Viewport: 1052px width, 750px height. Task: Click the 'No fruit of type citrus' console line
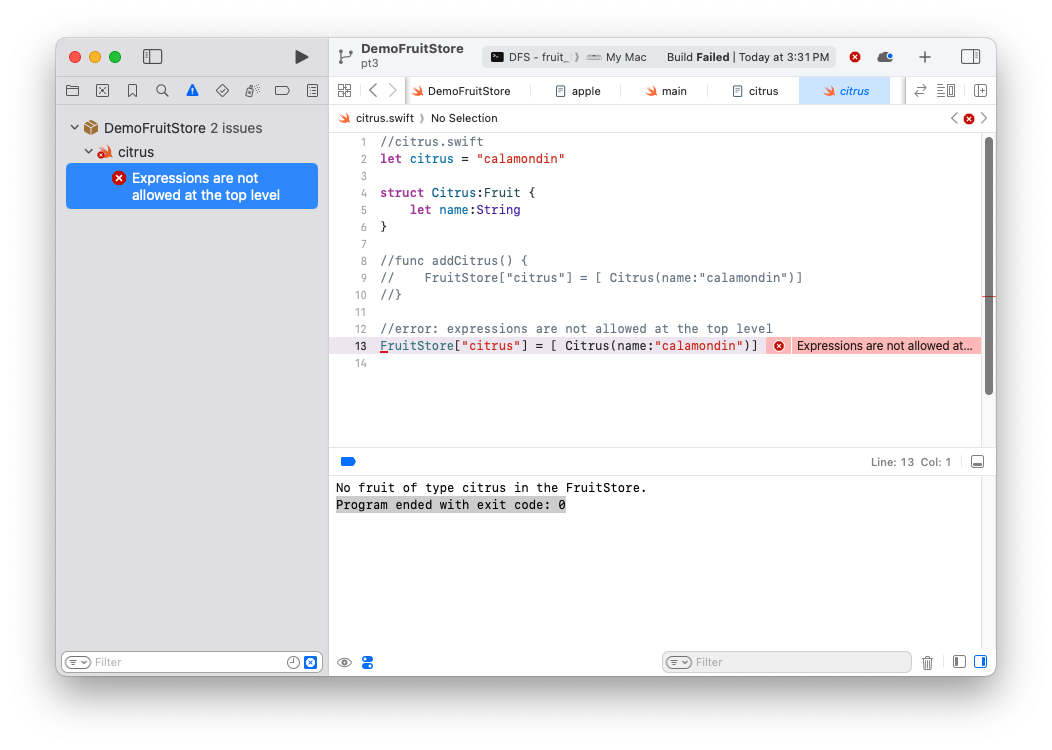(x=491, y=488)
